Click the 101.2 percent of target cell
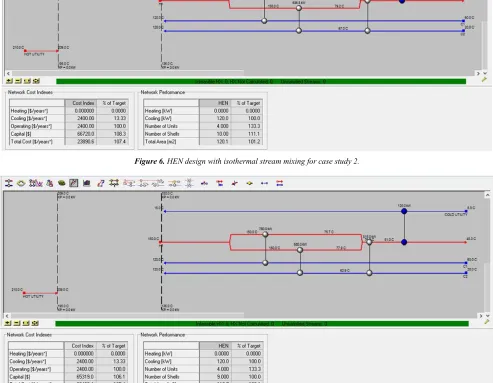493x383 pixels. click(x=247, y=142)
